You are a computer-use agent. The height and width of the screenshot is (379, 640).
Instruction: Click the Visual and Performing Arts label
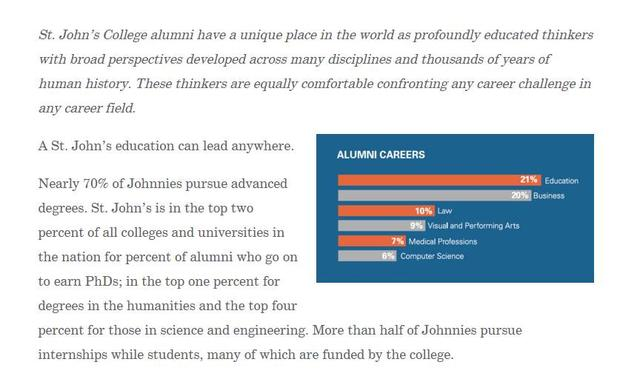[x=473, y=226]
